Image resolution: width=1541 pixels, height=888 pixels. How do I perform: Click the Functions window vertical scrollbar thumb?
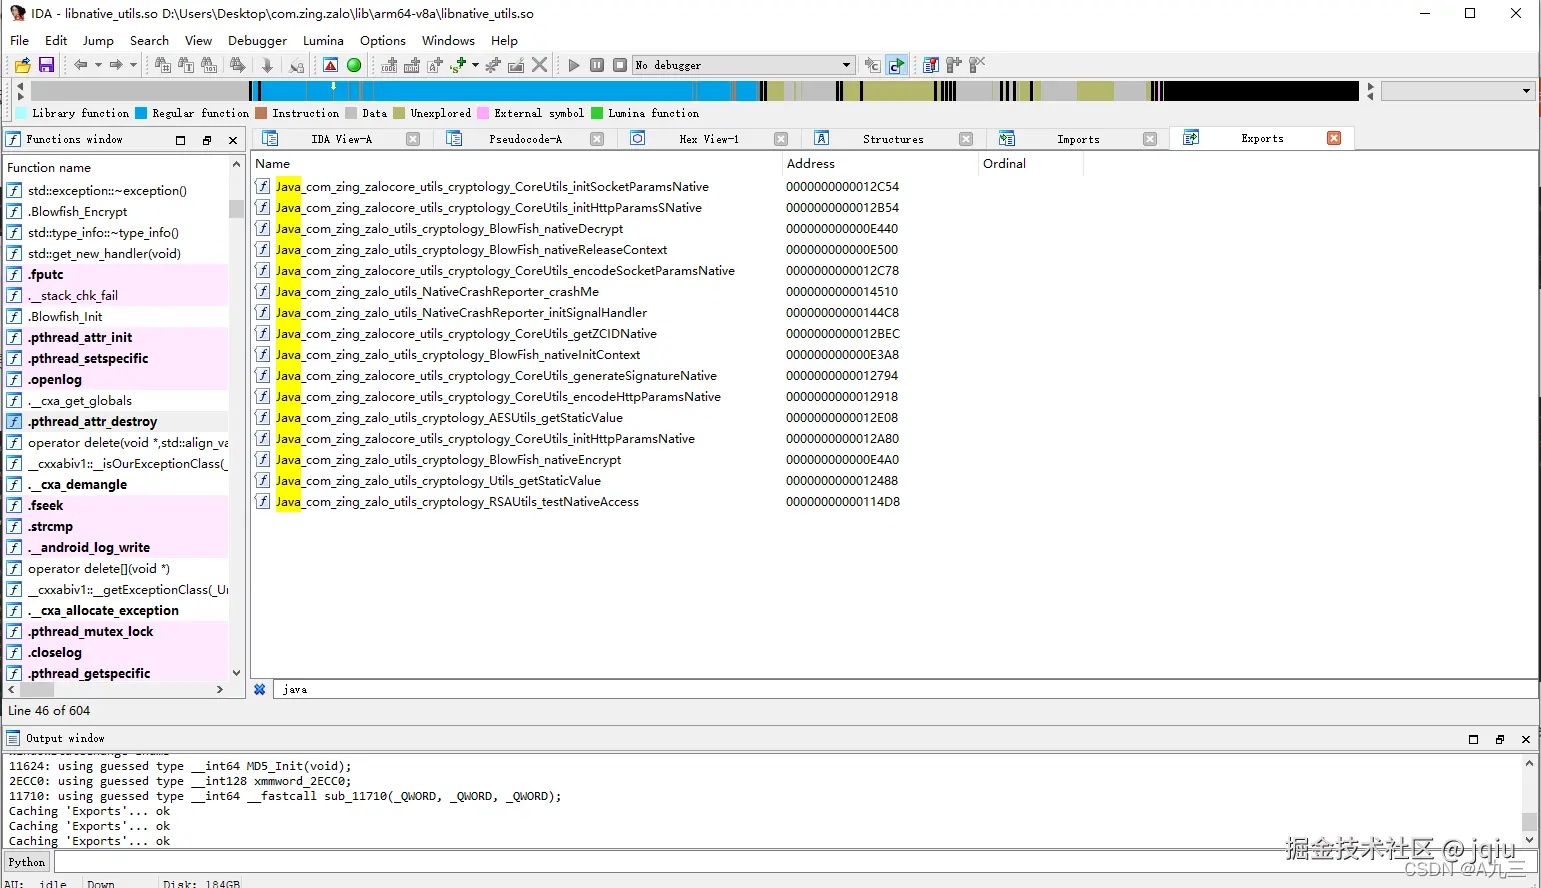236,209
